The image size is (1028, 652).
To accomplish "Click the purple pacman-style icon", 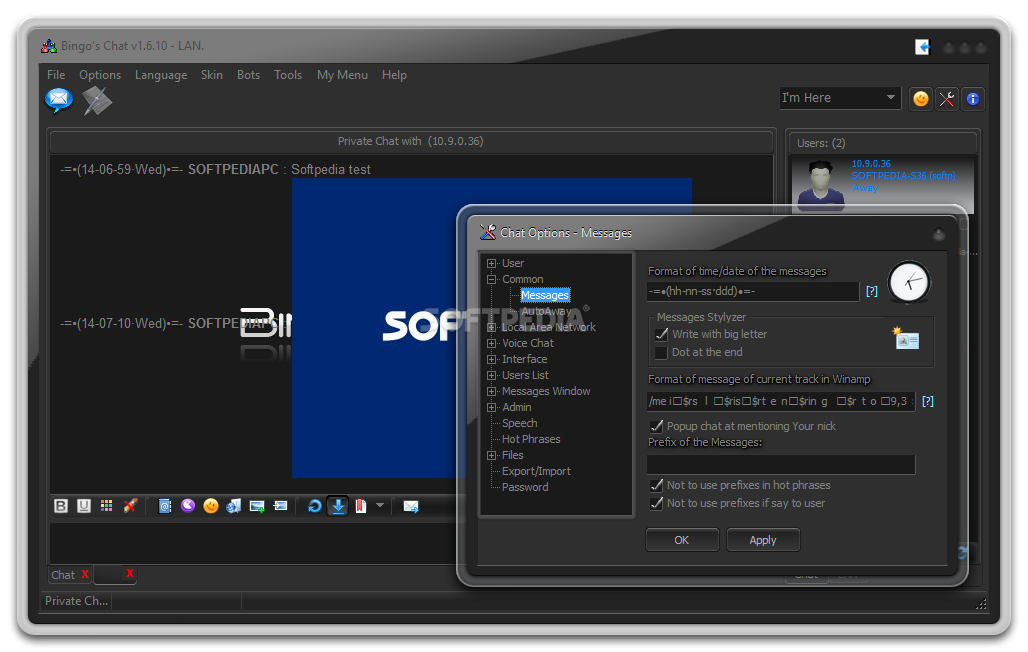I will click(x=188, y=505).
